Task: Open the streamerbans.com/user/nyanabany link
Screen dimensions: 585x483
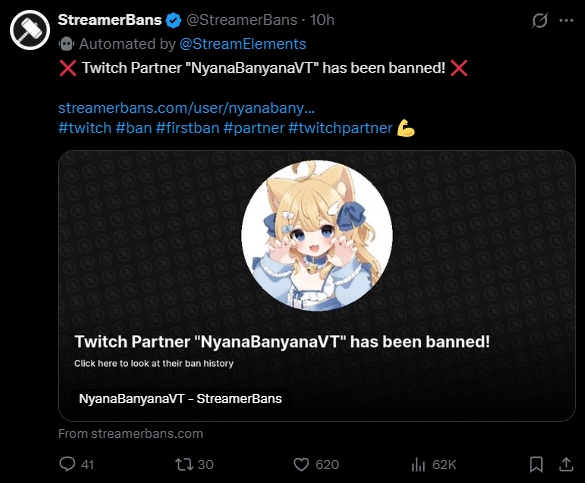Action: (x=187, y=108)
